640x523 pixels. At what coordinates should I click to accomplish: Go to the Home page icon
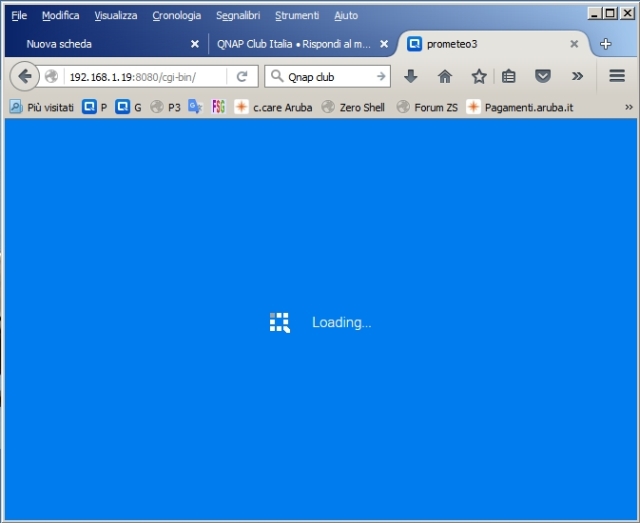click(445, 76)
